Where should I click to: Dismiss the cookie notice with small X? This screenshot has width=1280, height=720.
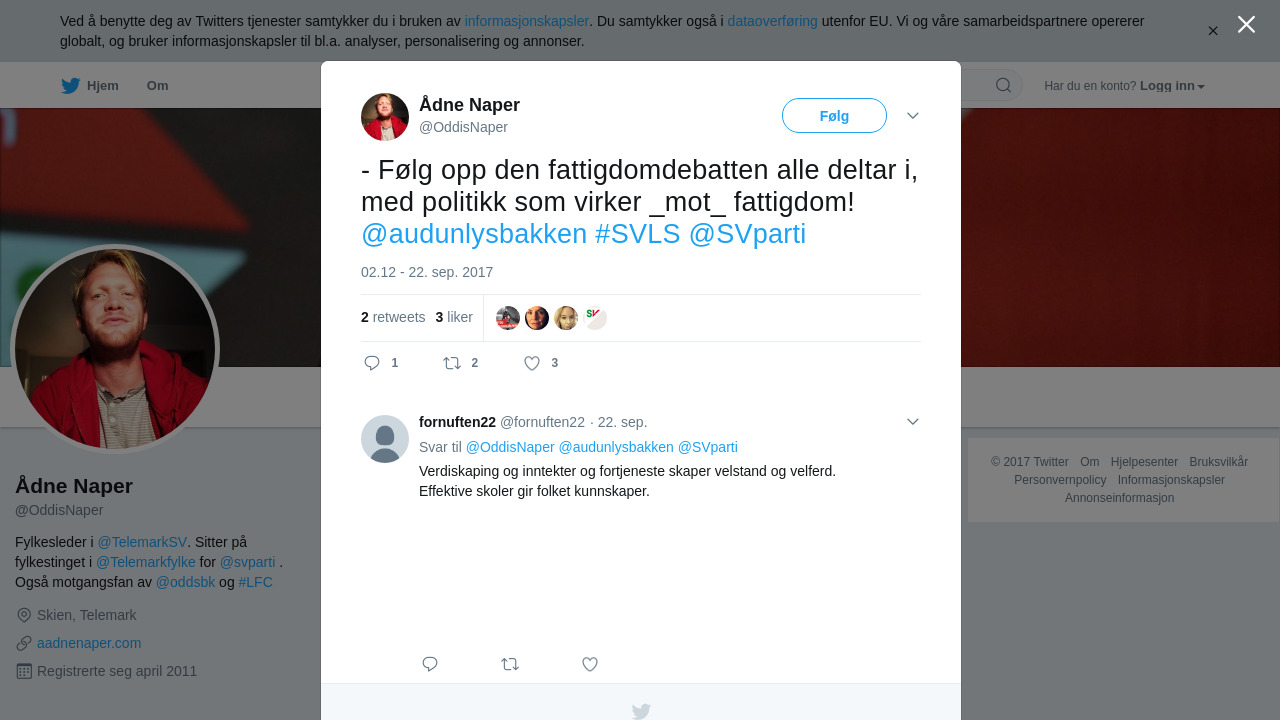[x=1213, y=31]
